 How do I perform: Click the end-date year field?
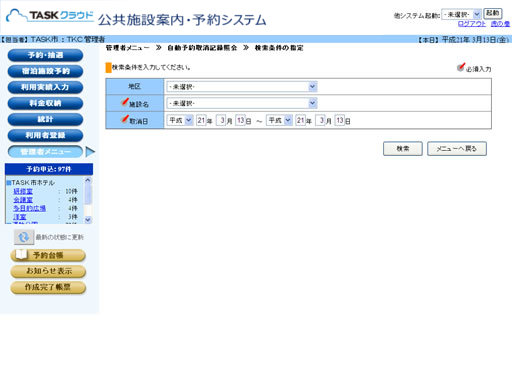(300, 120)
